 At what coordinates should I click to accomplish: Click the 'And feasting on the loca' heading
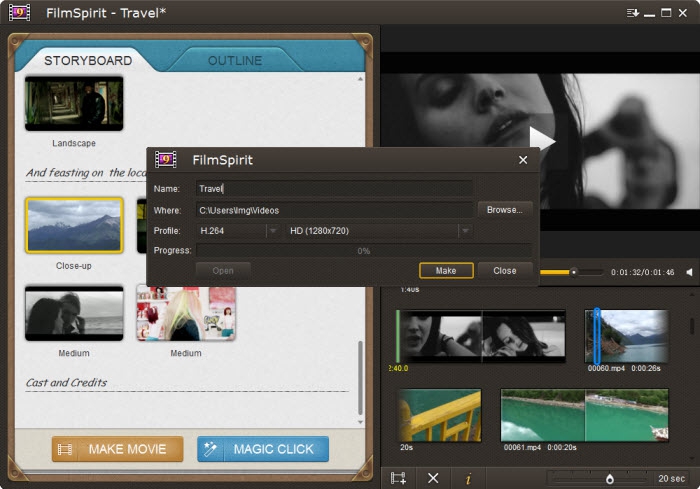pos(86,173)
